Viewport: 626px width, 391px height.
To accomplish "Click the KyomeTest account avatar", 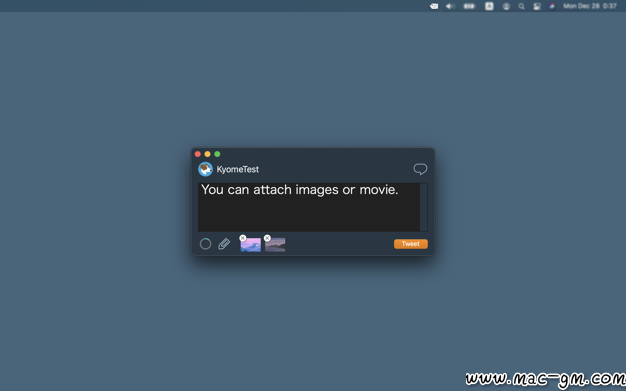I will click(x=205, y=169).
